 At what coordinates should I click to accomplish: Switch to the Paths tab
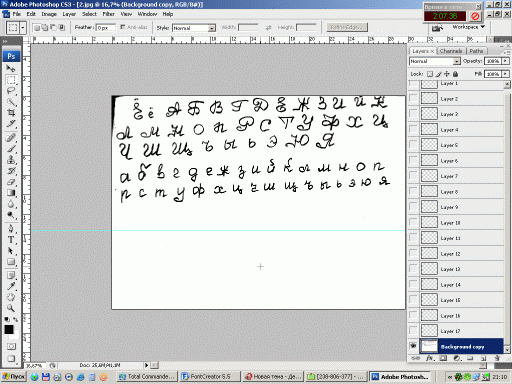pos(476,51)
